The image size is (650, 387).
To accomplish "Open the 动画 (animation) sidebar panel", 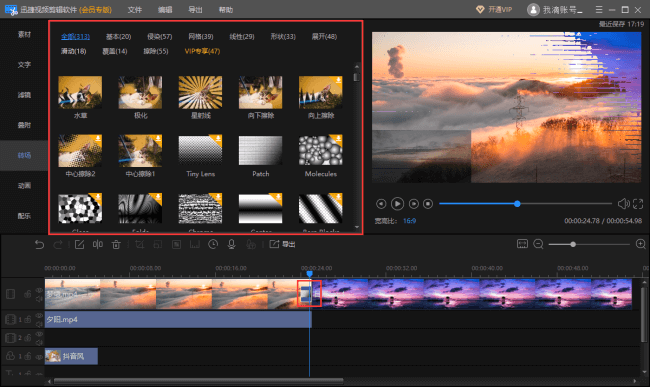I will tap(24, 186).
